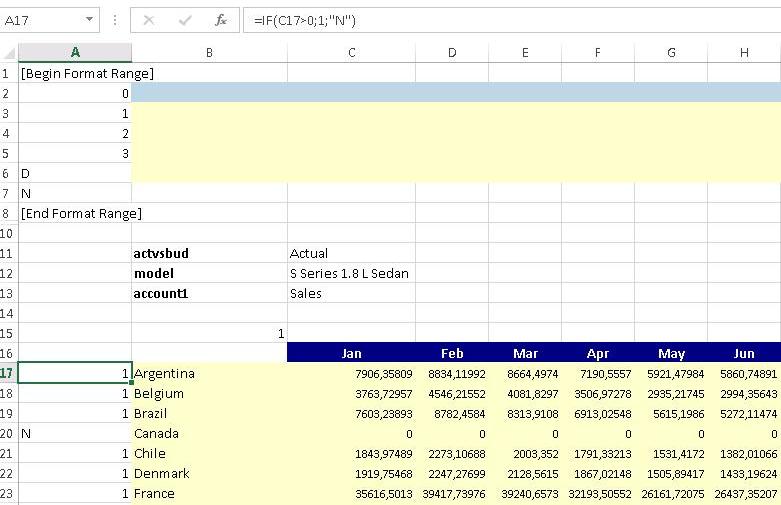This screenshot has height=505, width=781.
Task: Click the S Series 1.8 L Sedan cell
Action: coord(351,273)
